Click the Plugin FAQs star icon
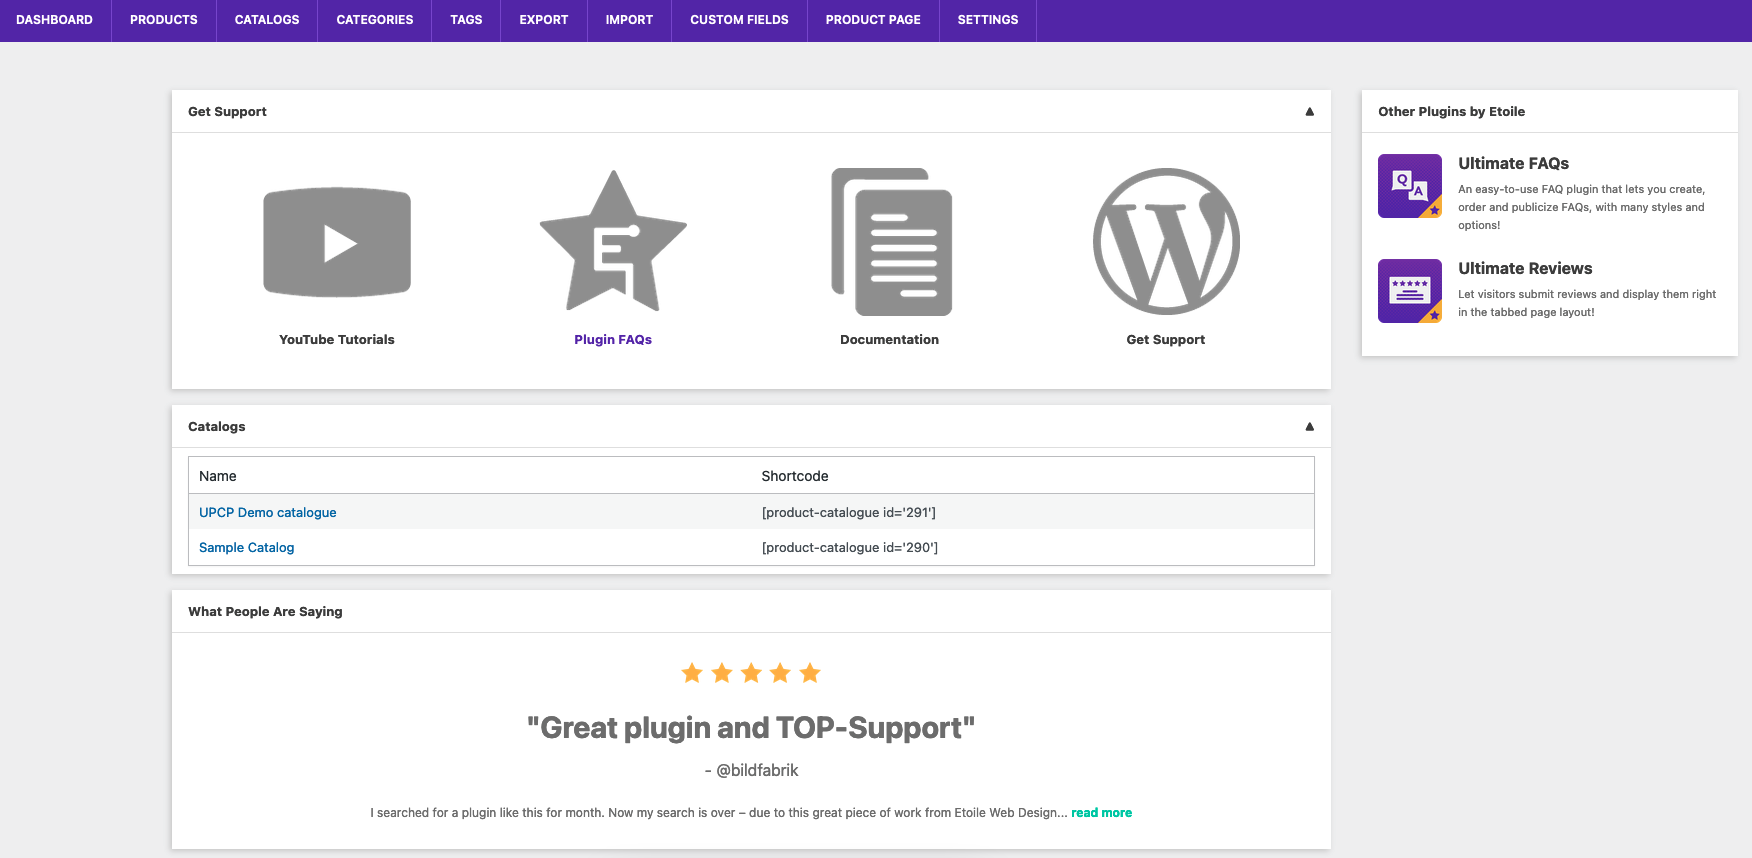The width and height of the screenshot is (1752, 858). click(x=613, y=241)
